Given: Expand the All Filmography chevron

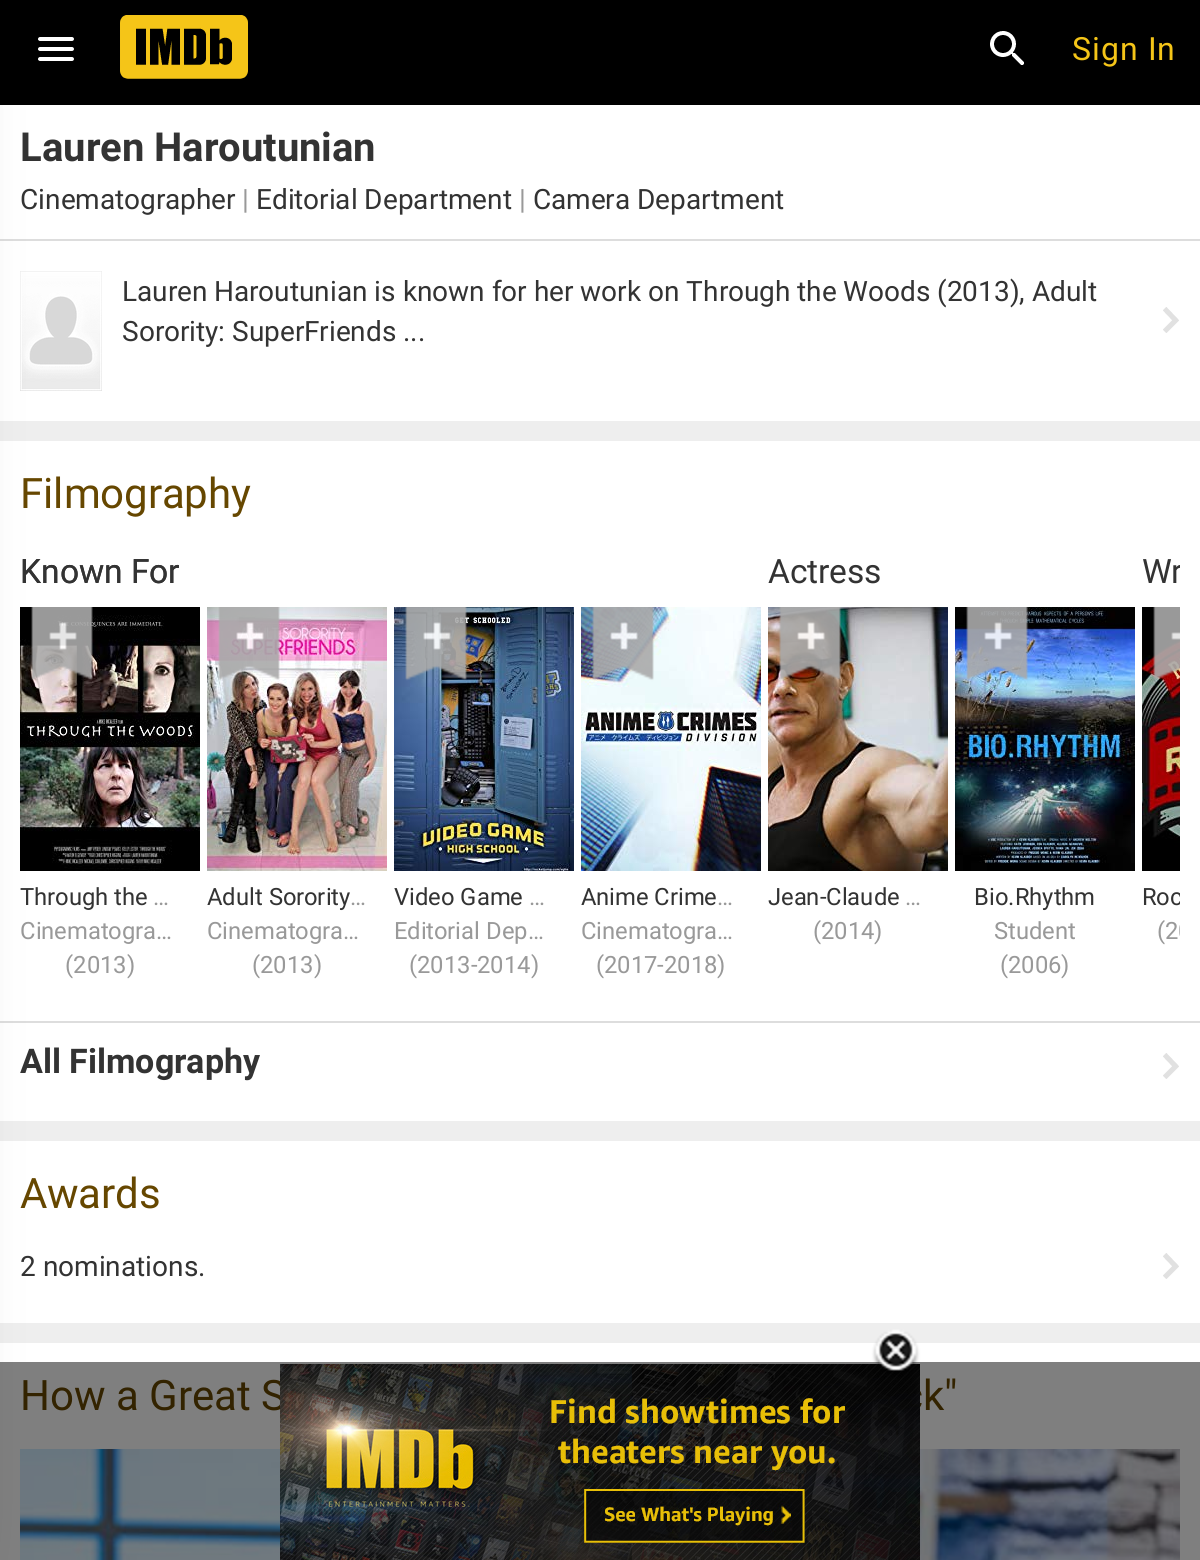Looking at the screenshot, I should [x=1170, y=1066].
